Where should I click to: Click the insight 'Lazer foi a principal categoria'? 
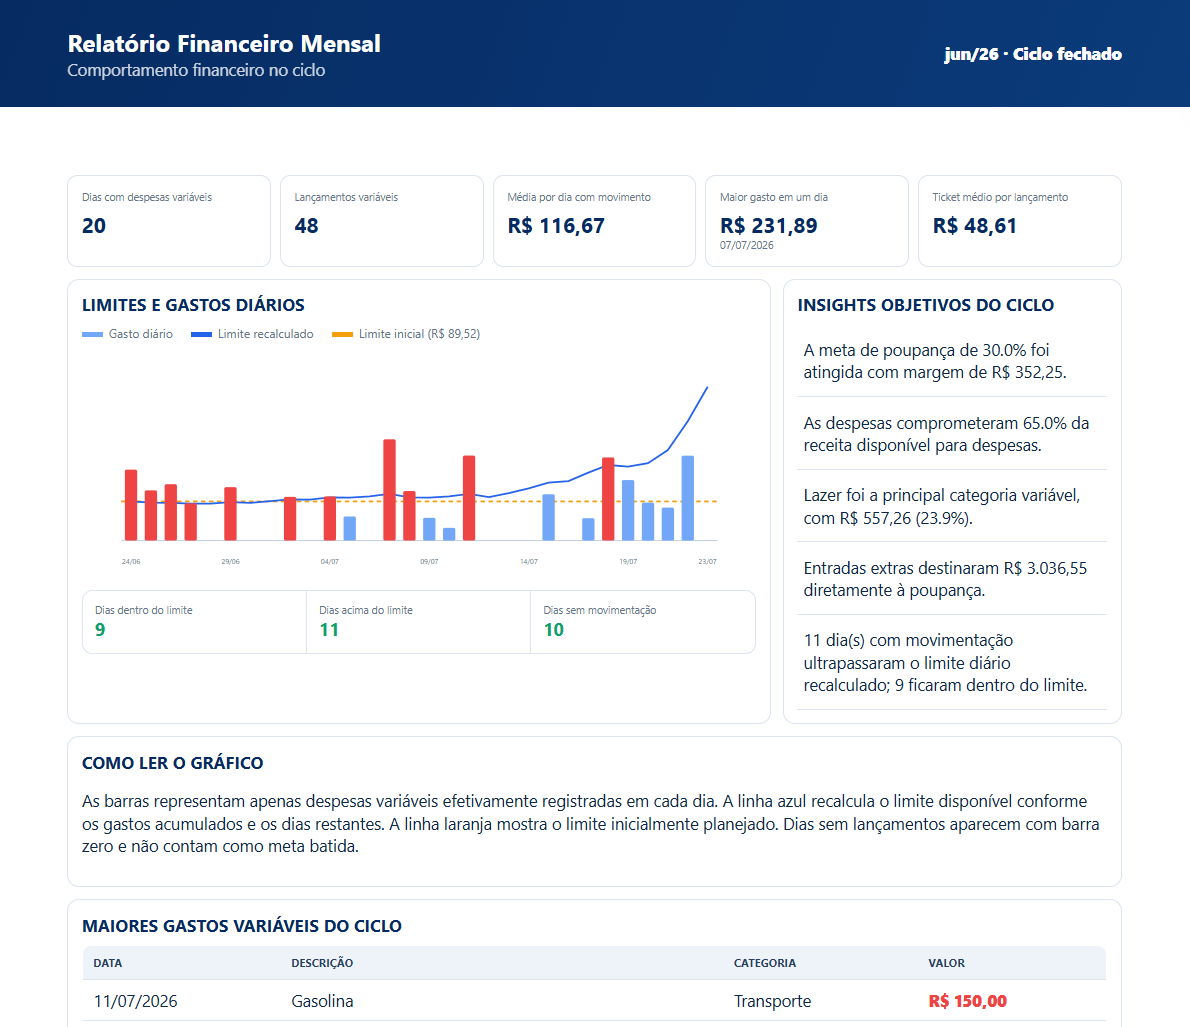952,506
